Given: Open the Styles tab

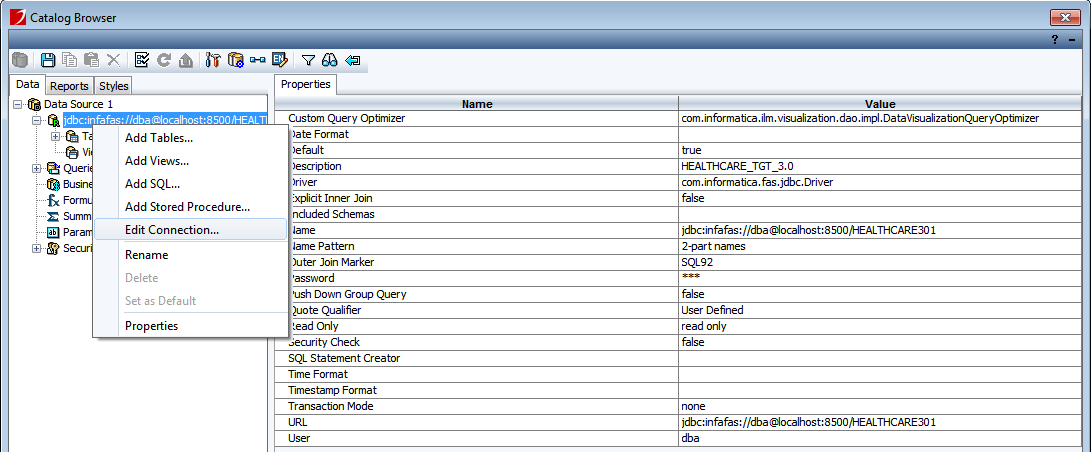Looking at the screenshot, I should (x=114, y=86).
